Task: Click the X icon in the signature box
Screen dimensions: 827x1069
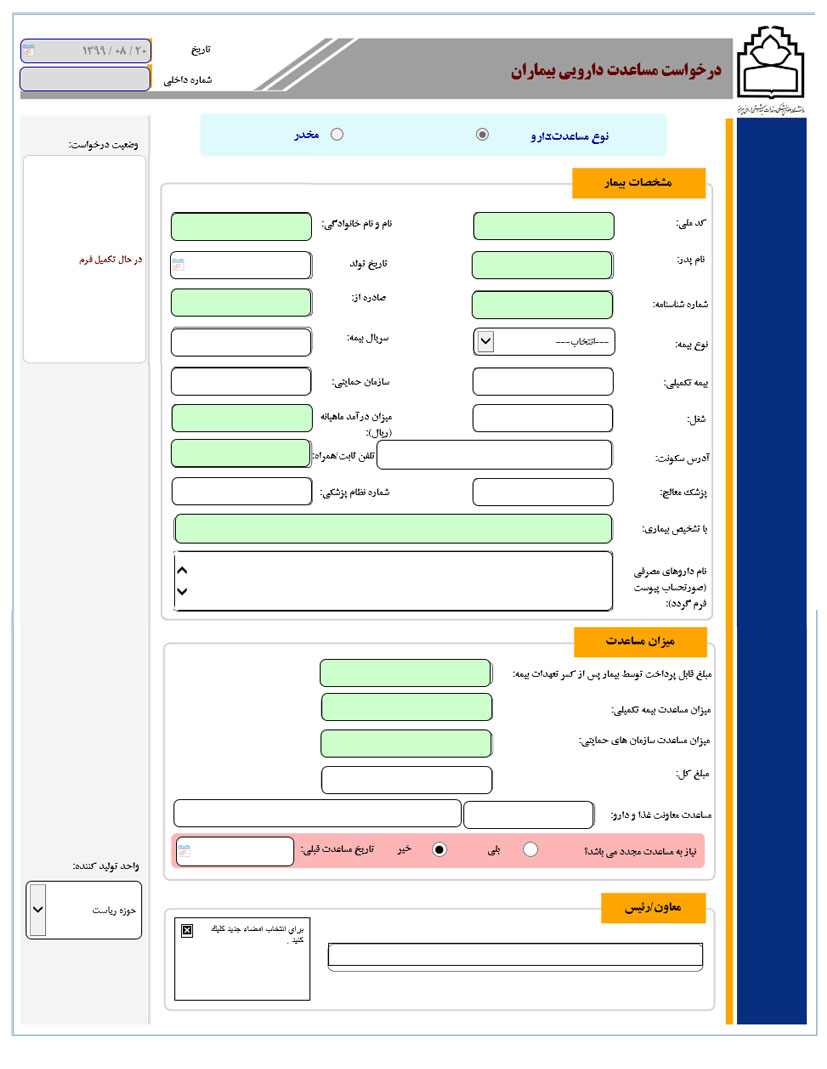Action: [187, 930]
